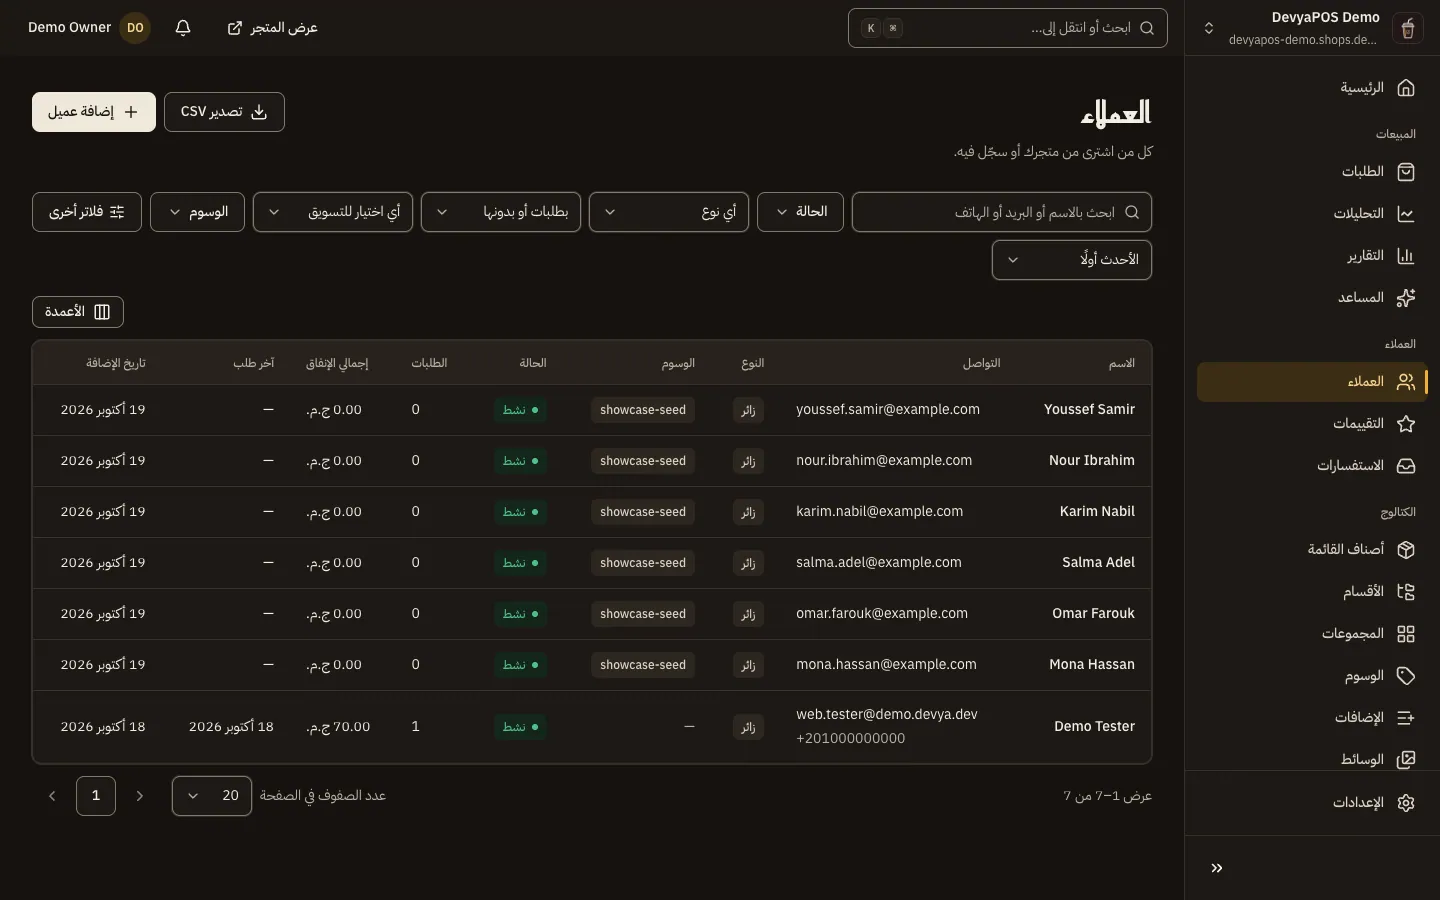Open الرئيسية home in the sidebar
The image size is (1440, 900).
1312,88
